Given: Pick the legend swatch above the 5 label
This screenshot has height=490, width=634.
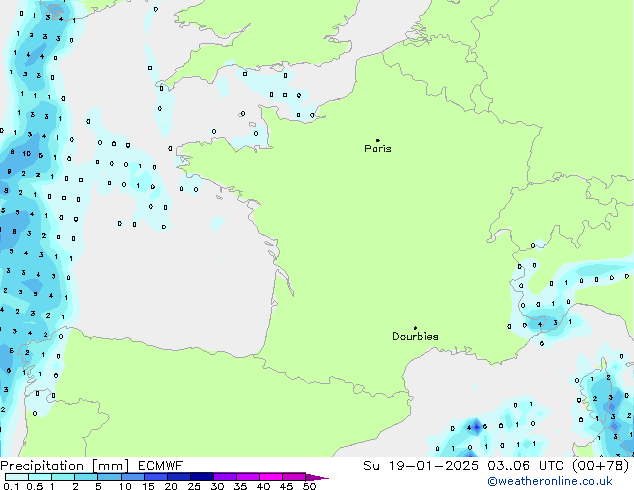Looking at the screenshot, I should click(x=110, y=477).
